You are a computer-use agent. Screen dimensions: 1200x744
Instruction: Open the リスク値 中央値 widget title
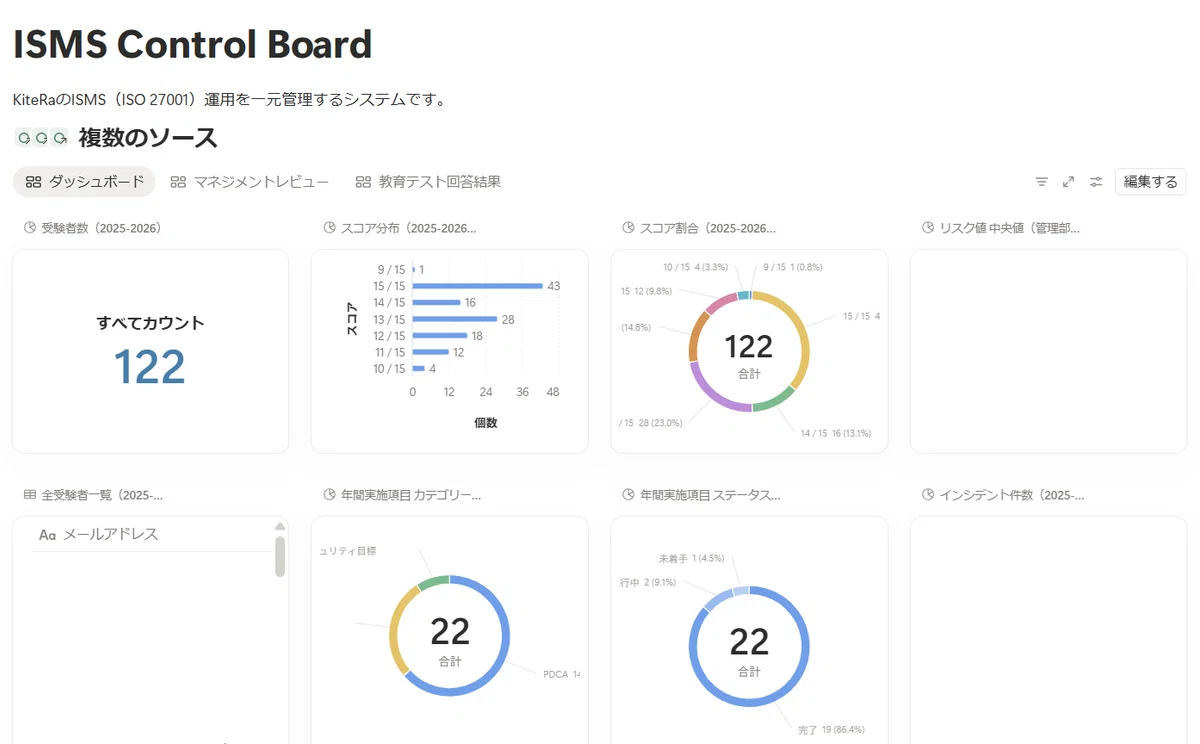[1010, 228]
